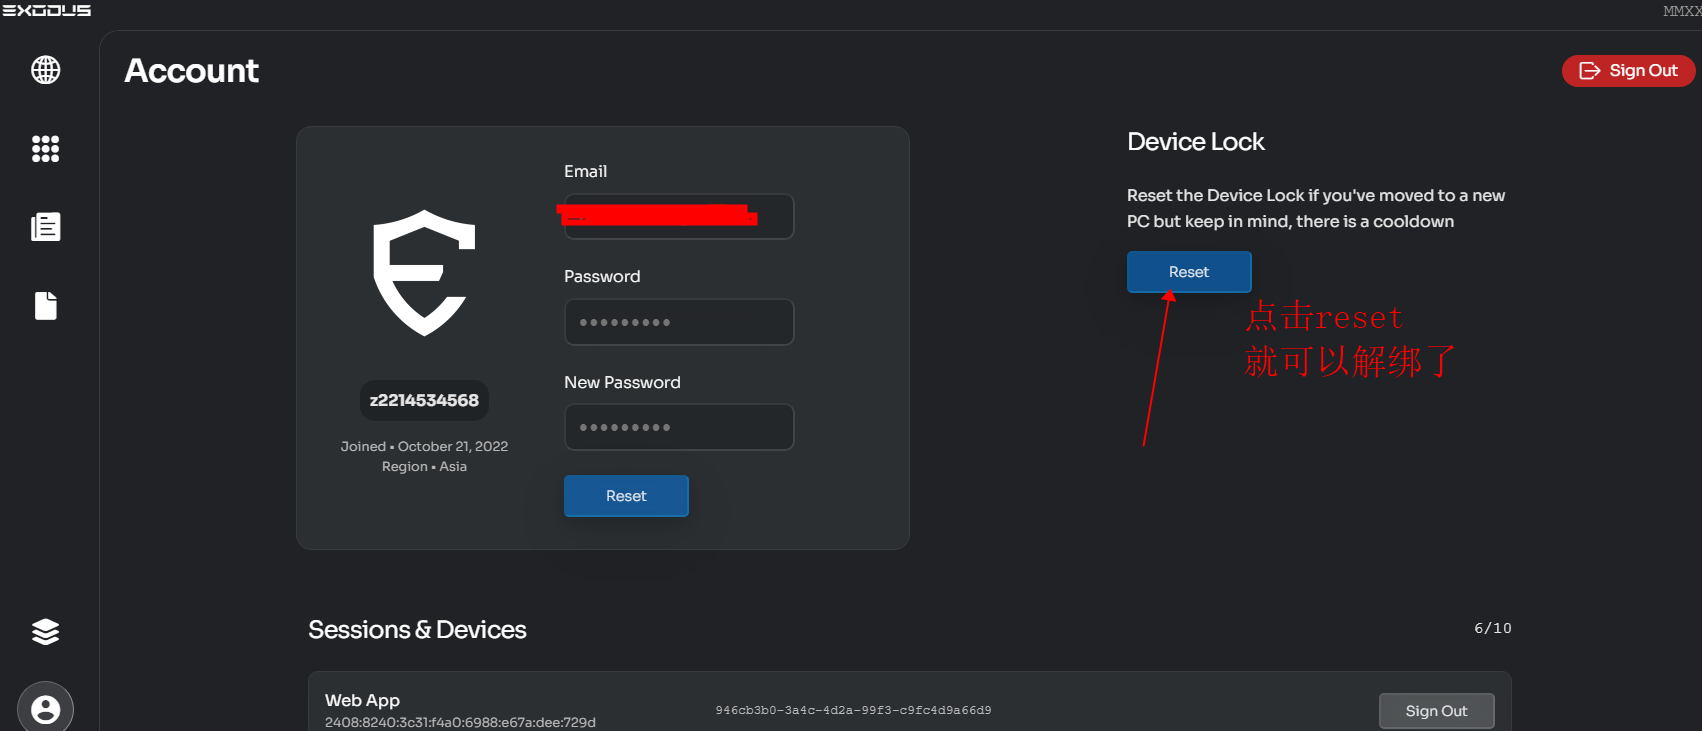Click the red Sign Out button

[1628, 71]
